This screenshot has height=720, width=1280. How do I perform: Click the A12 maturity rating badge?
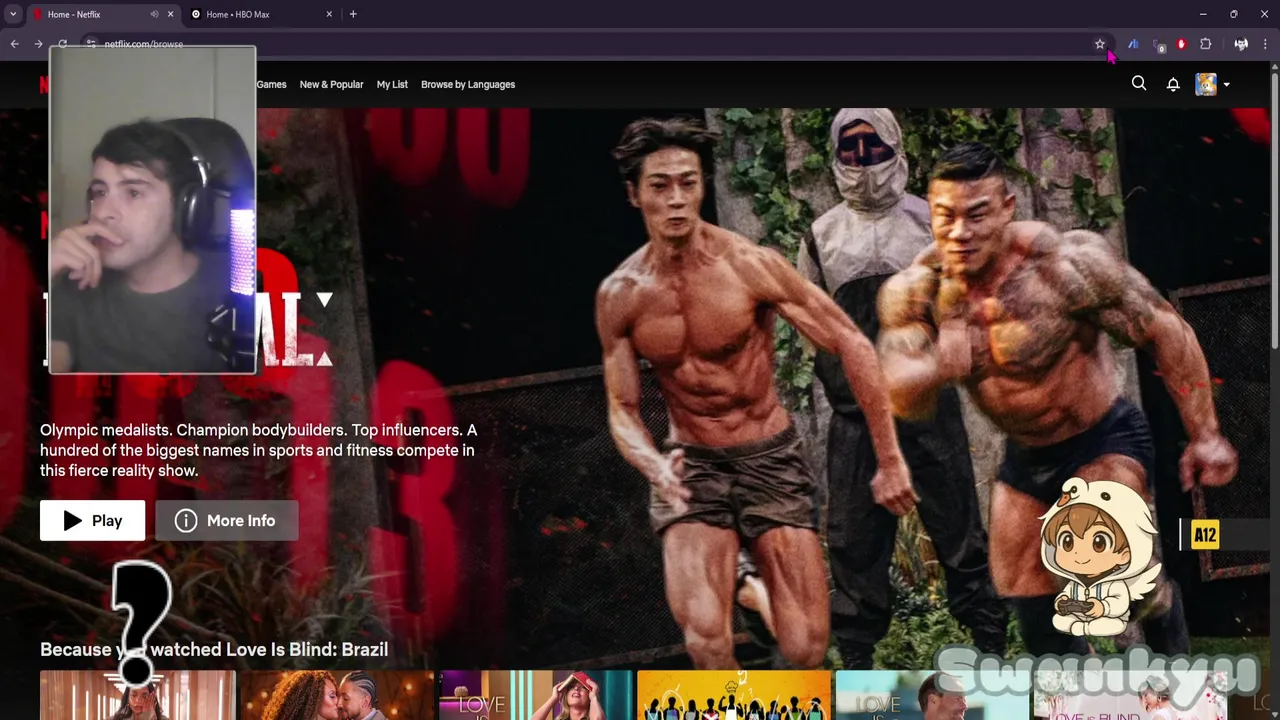coord(1205,535)
